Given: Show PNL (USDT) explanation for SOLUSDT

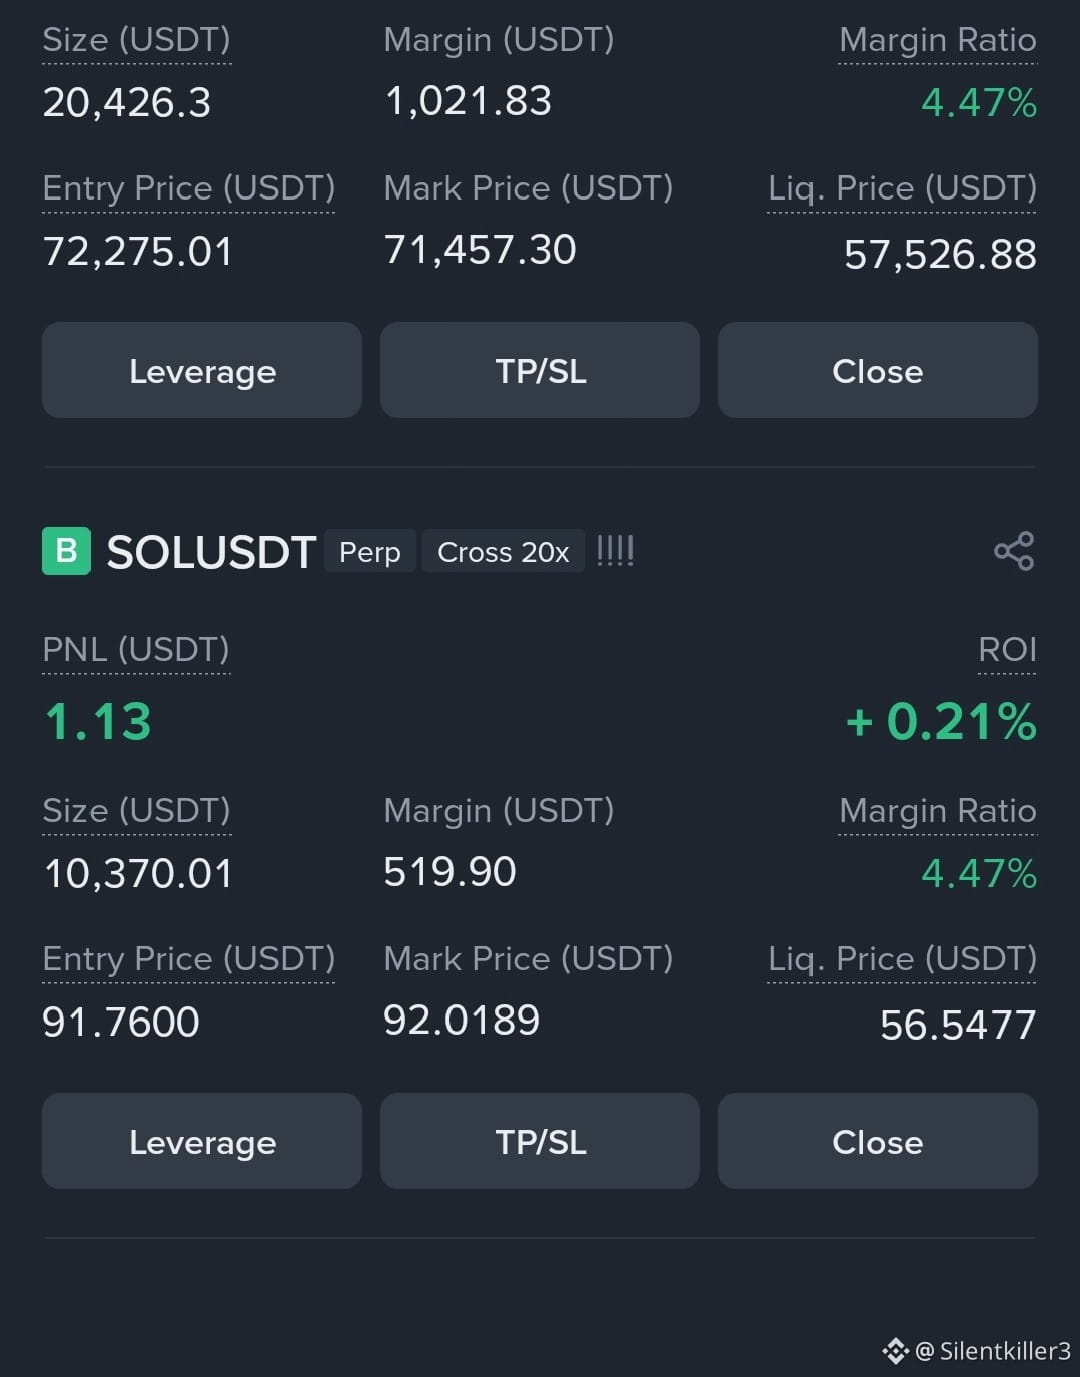Looking at the screenshot, I should tap(136, 650).
